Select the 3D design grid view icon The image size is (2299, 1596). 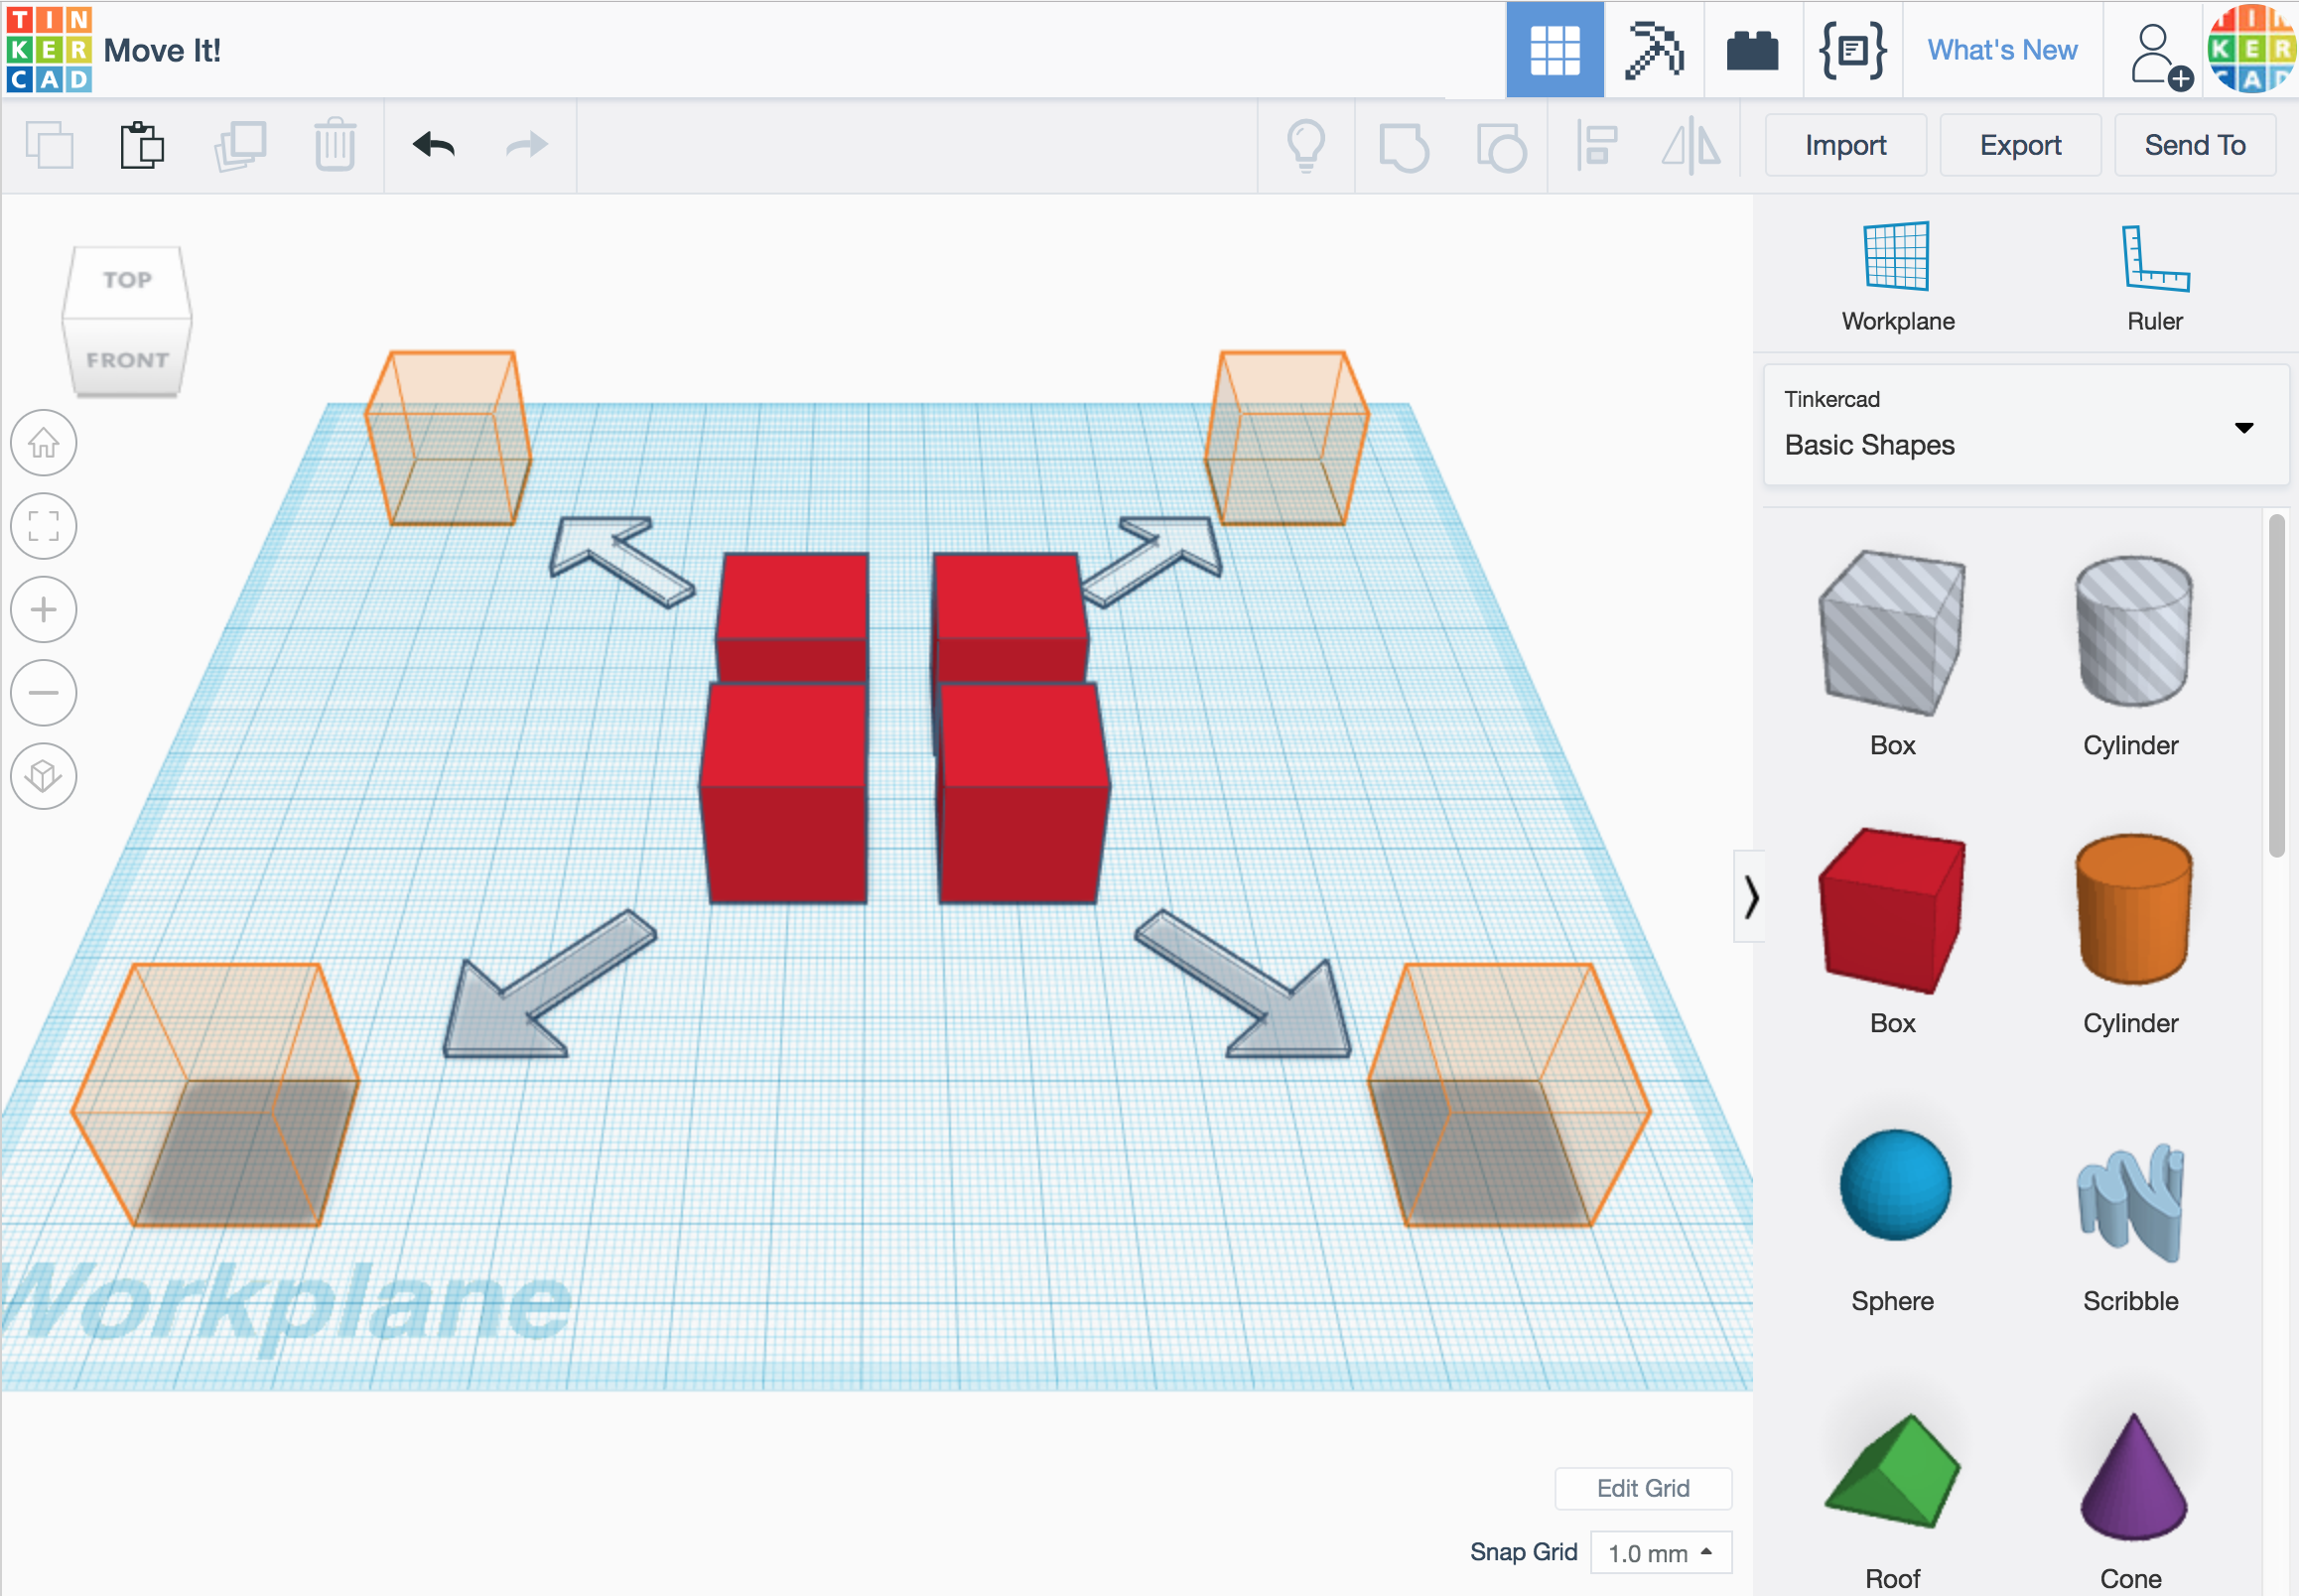pos(1554,50)
